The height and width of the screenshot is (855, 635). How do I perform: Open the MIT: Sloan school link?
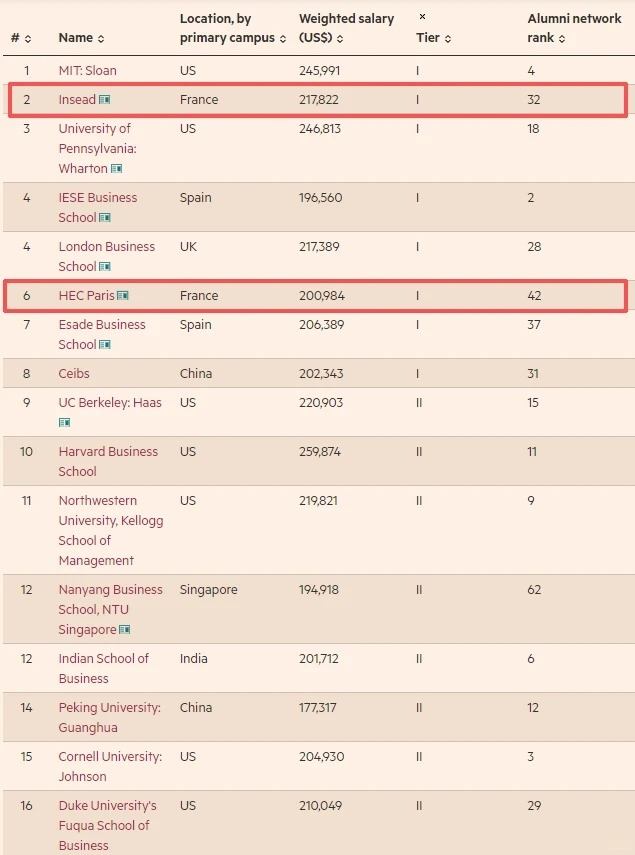click(x=87, y=71)
